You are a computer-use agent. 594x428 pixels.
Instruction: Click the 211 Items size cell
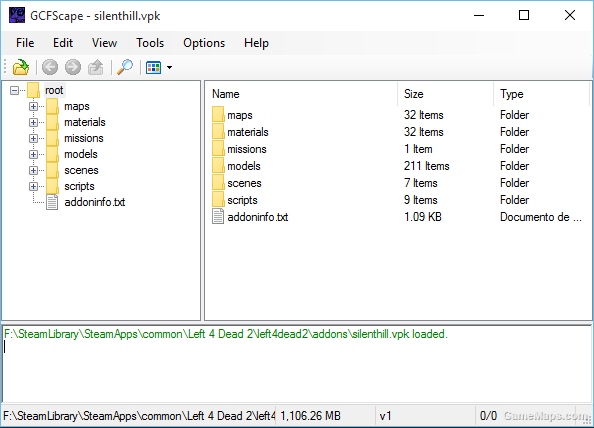[x=427, y=166]
